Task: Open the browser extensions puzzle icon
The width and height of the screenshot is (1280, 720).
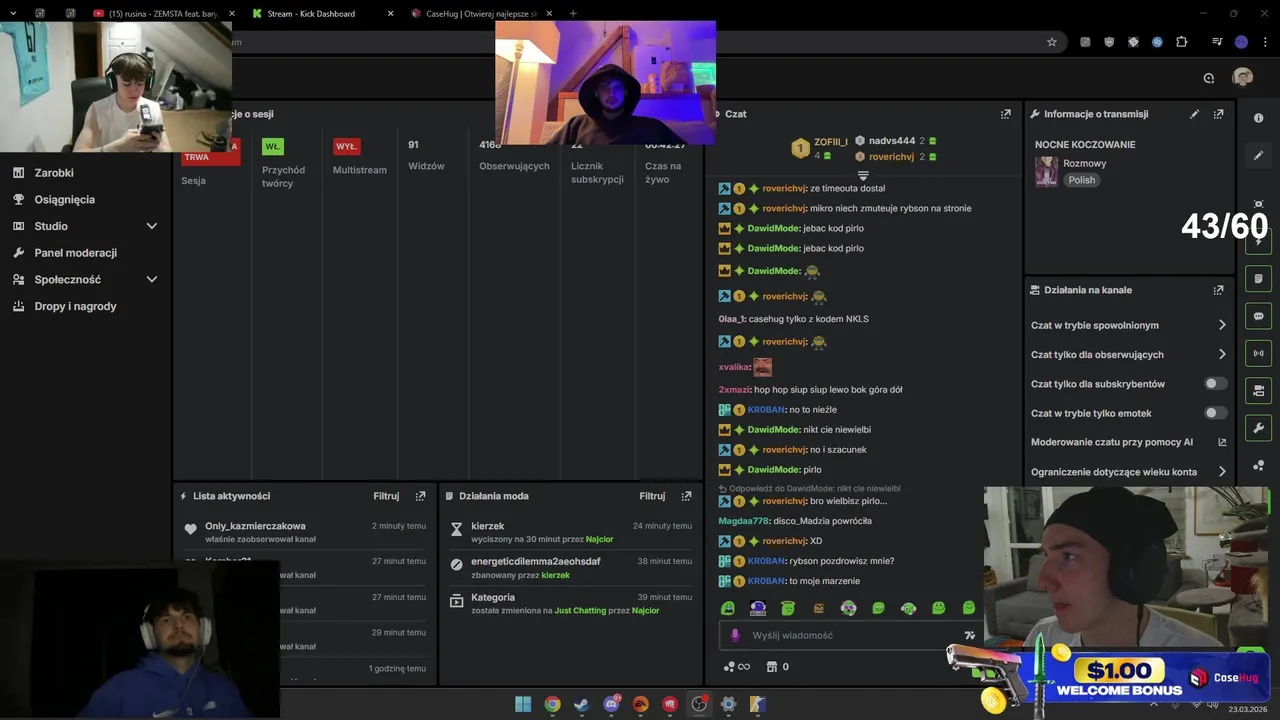Action: [1182, 42]
